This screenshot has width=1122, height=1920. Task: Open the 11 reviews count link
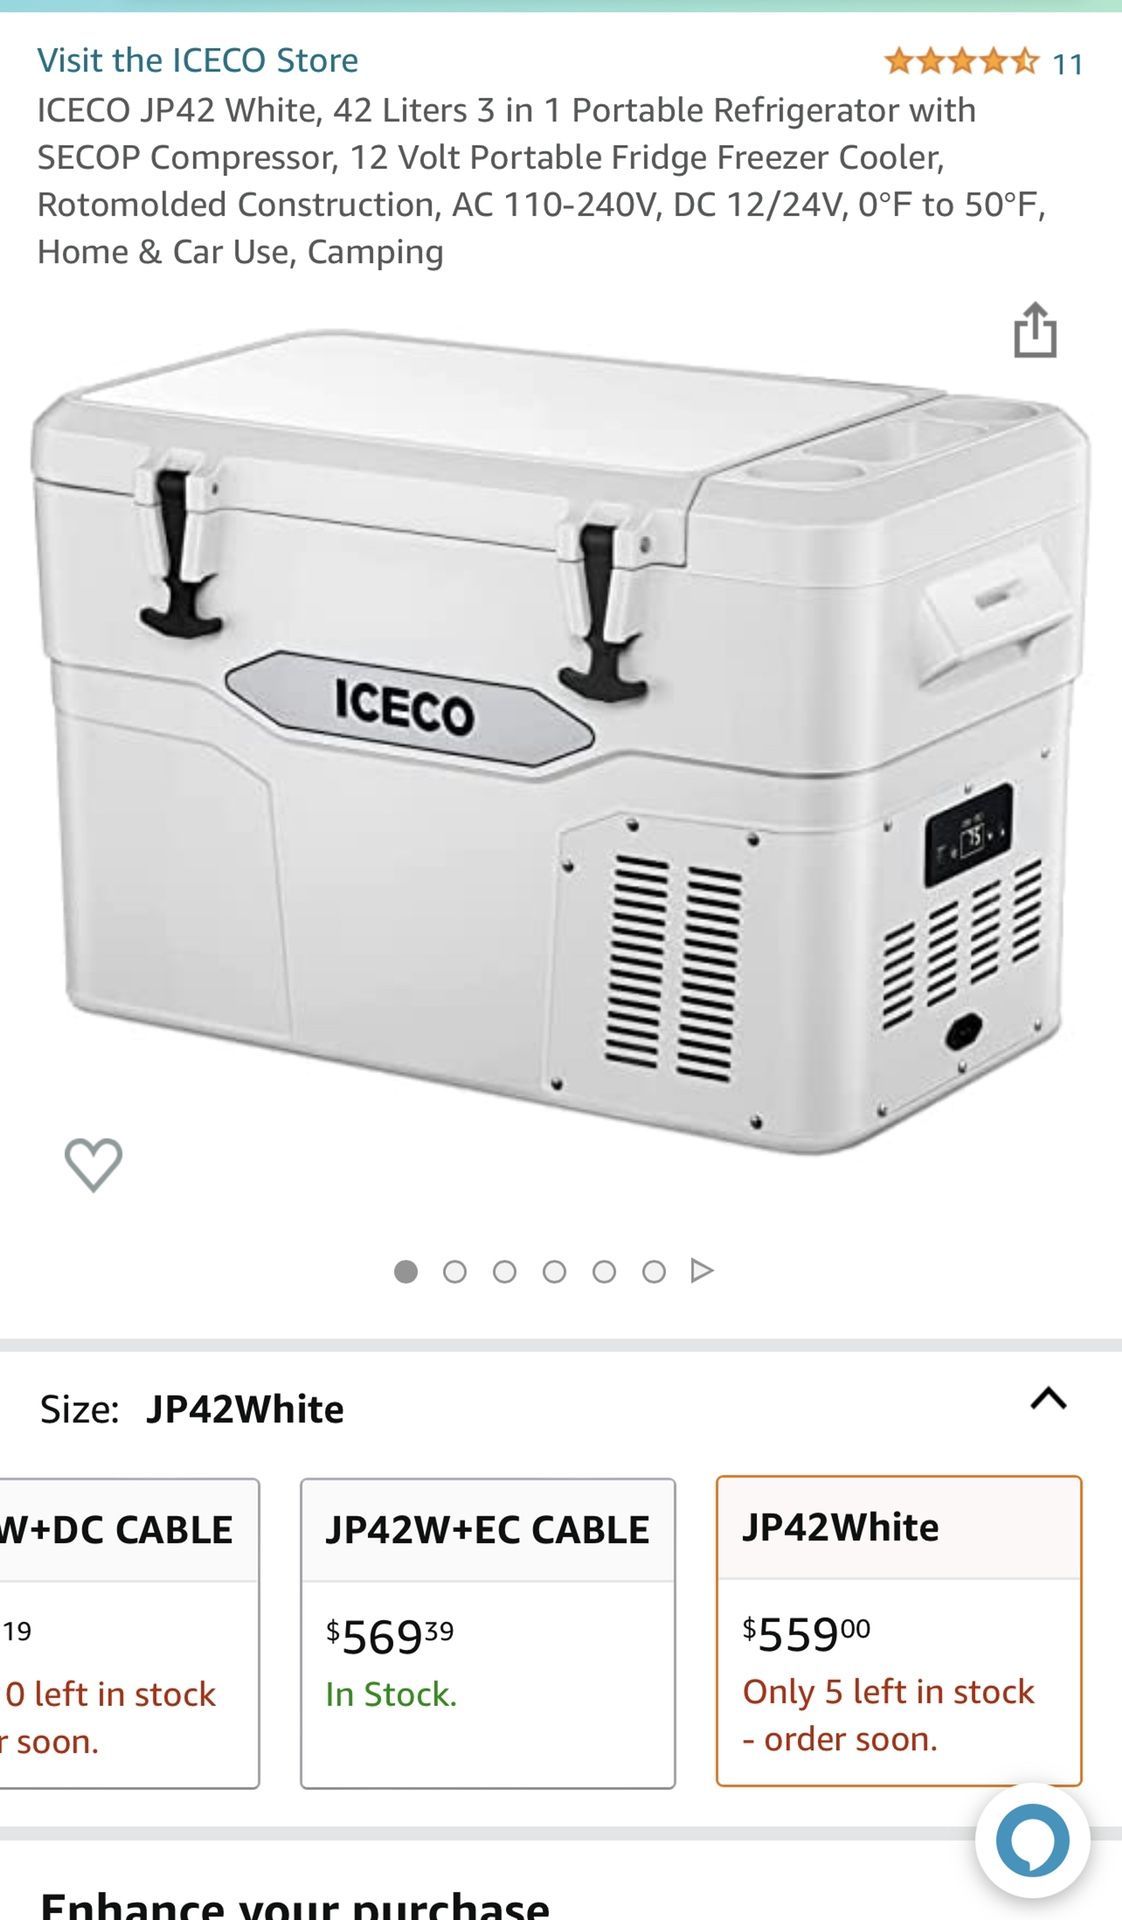pos(1068,64)
